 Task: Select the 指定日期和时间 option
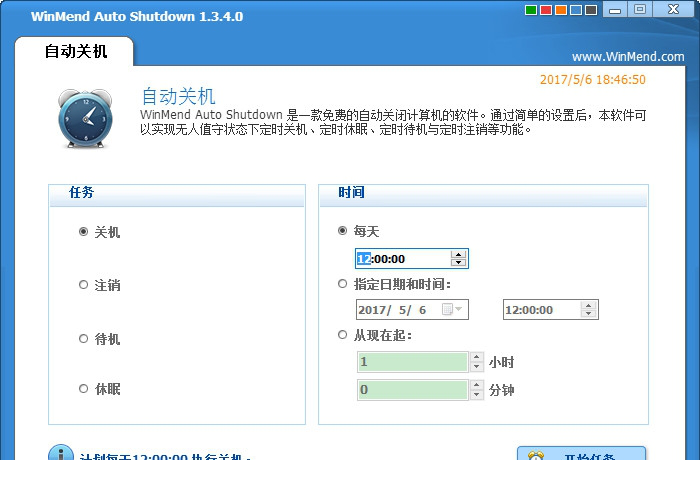point(342,284)
